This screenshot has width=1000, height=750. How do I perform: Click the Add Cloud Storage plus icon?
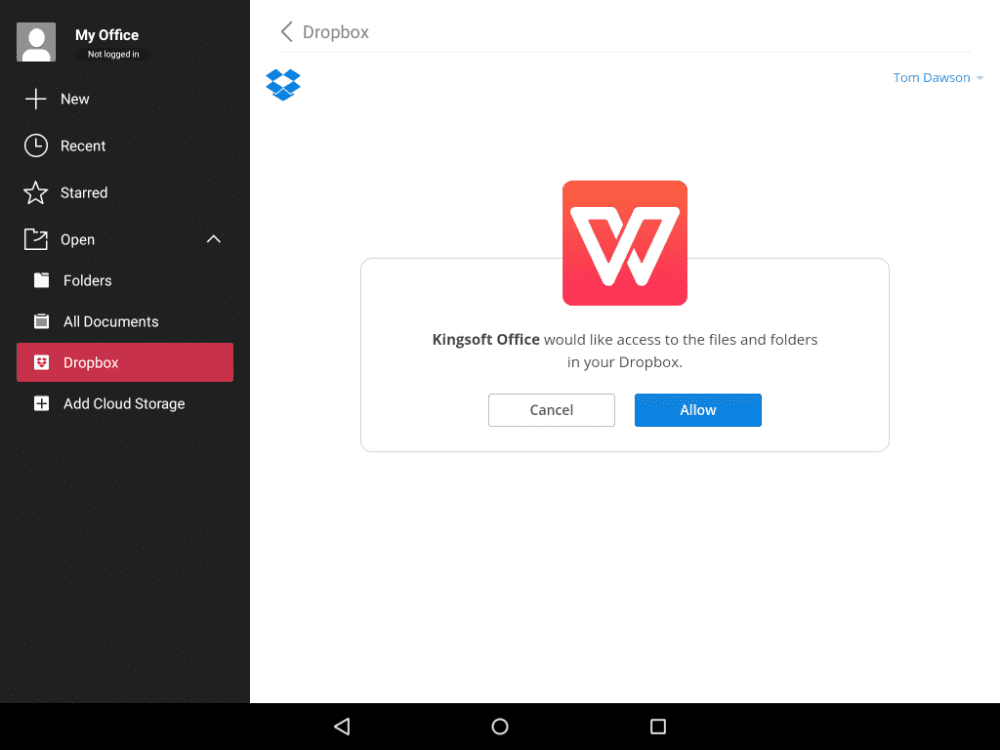[41, 403]
